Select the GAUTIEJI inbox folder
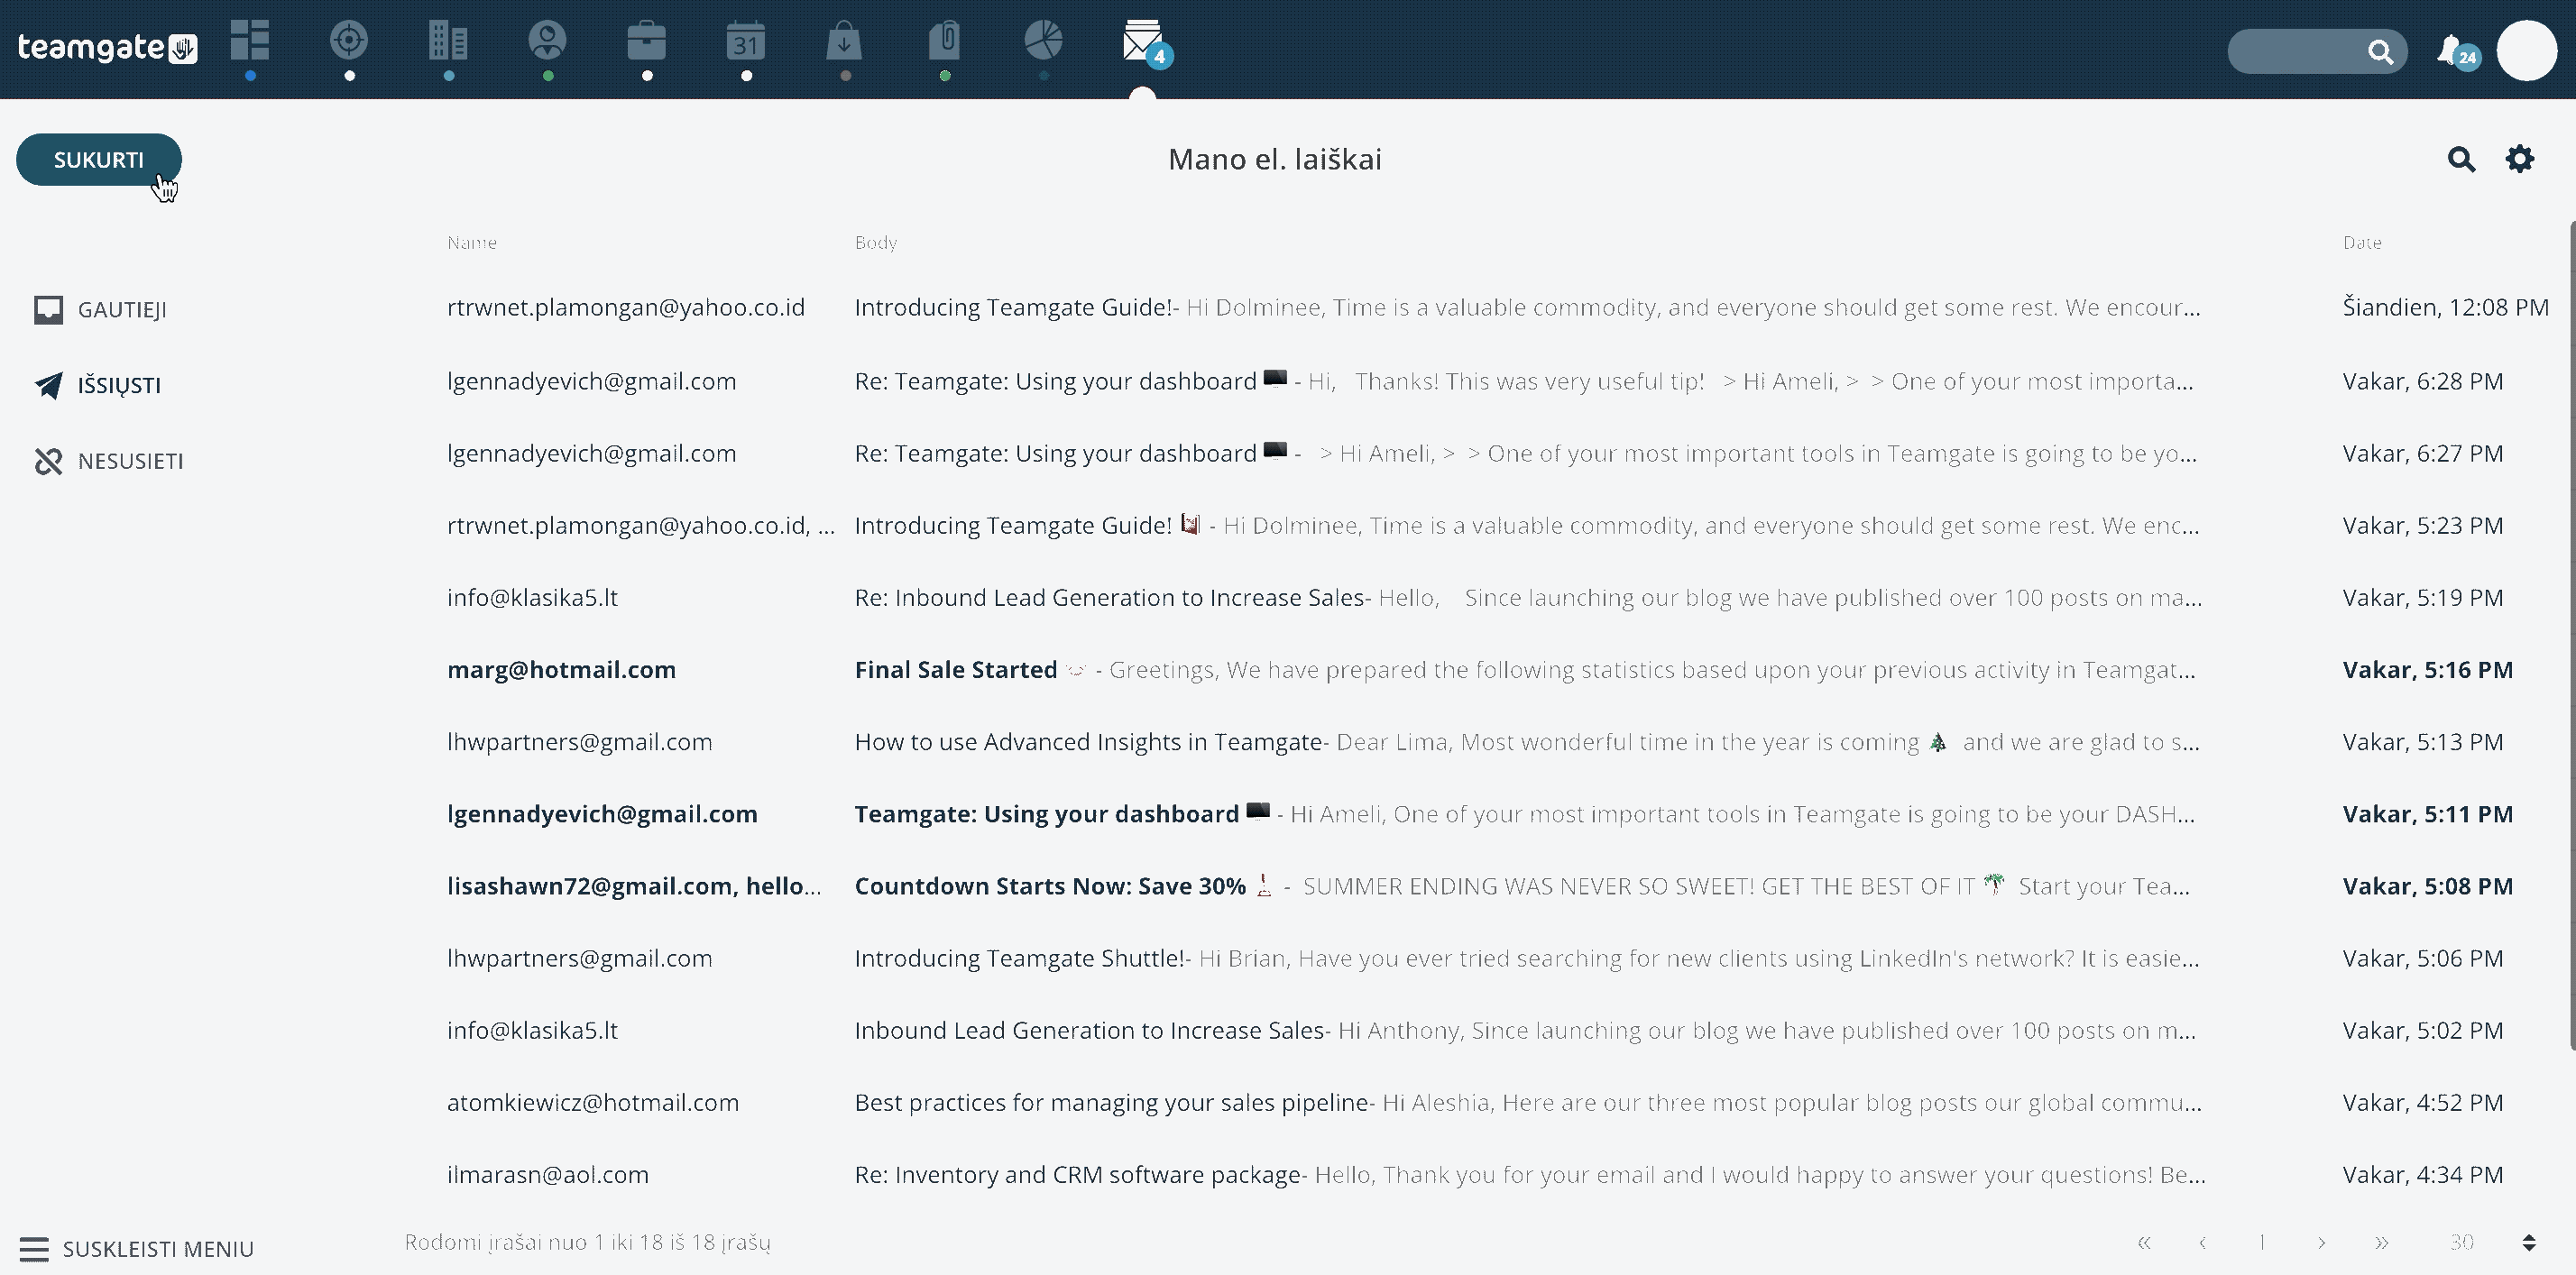This screenshot has height=1275, width=2576. point(100,310)
